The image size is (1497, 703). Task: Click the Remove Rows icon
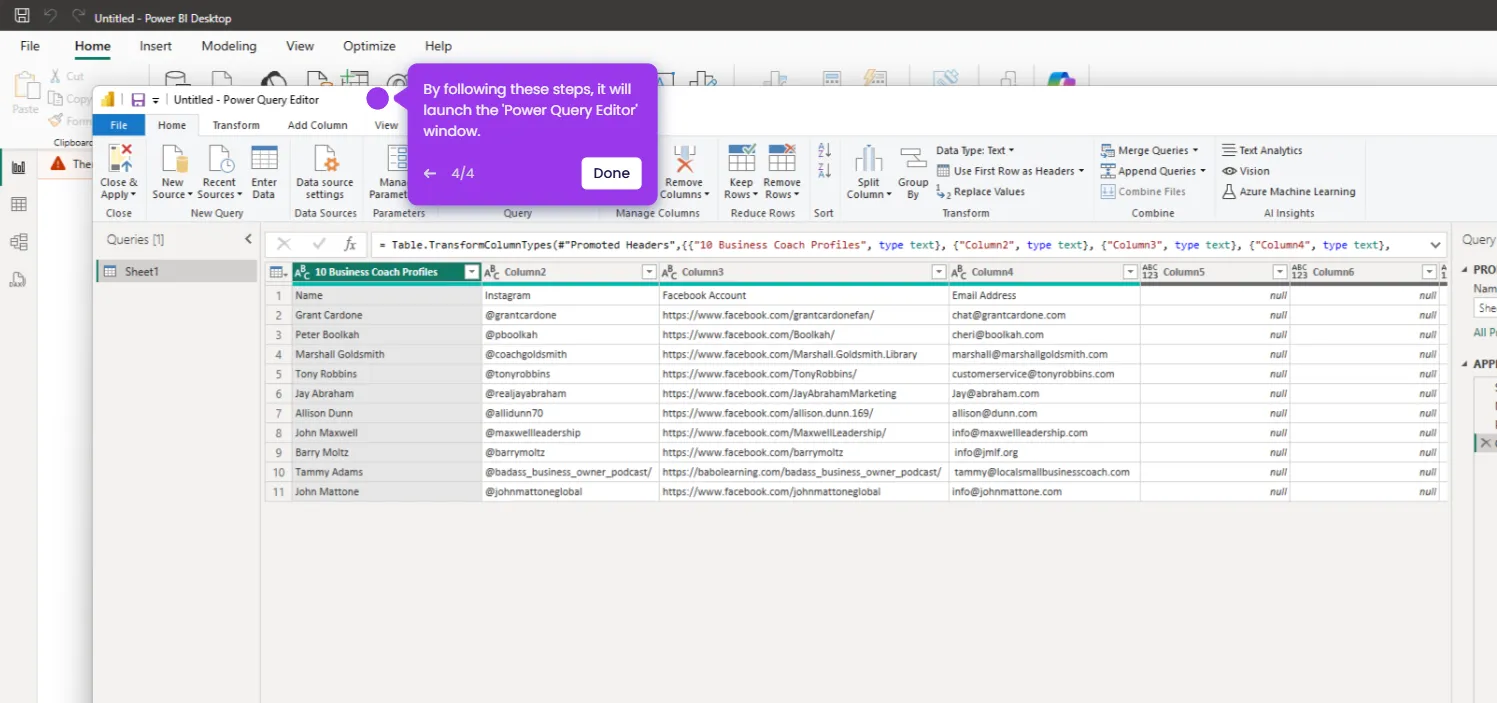pos(781,159)
